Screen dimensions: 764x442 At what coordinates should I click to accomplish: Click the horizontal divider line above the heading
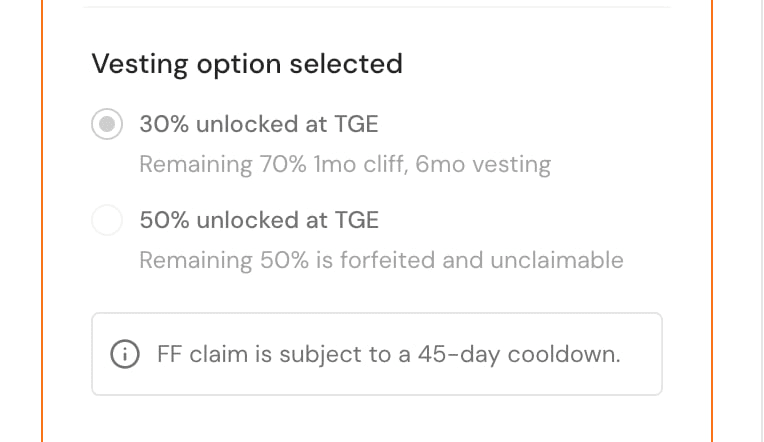376,7
